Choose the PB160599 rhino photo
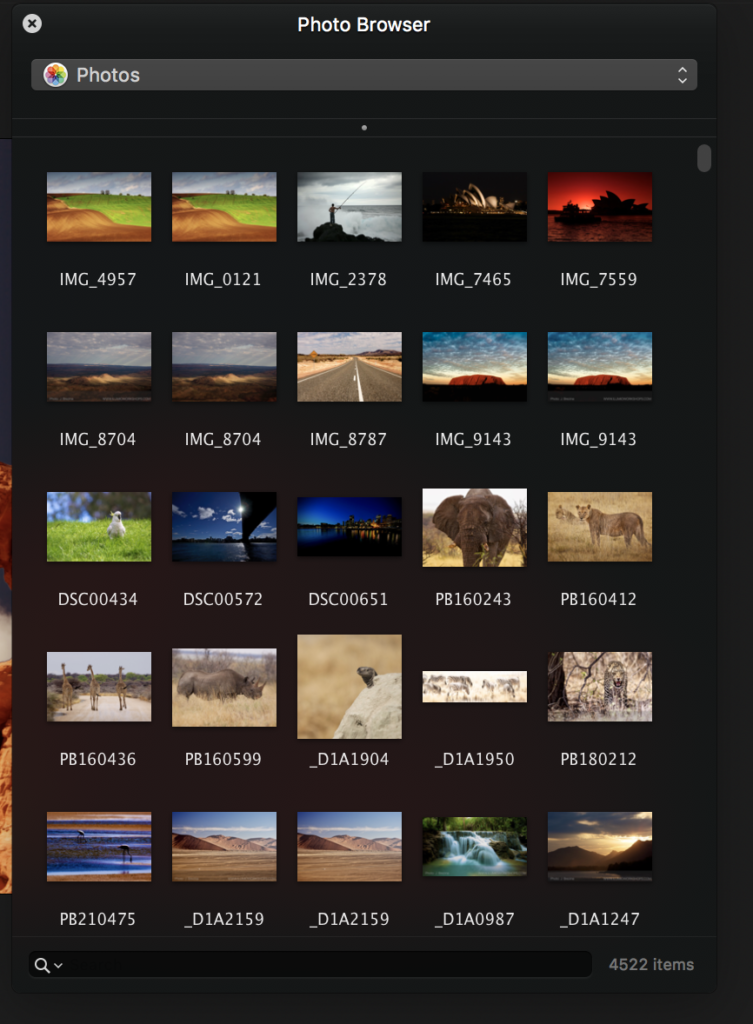This screenshot has width=753, height=1024. (x=224, y=687)
